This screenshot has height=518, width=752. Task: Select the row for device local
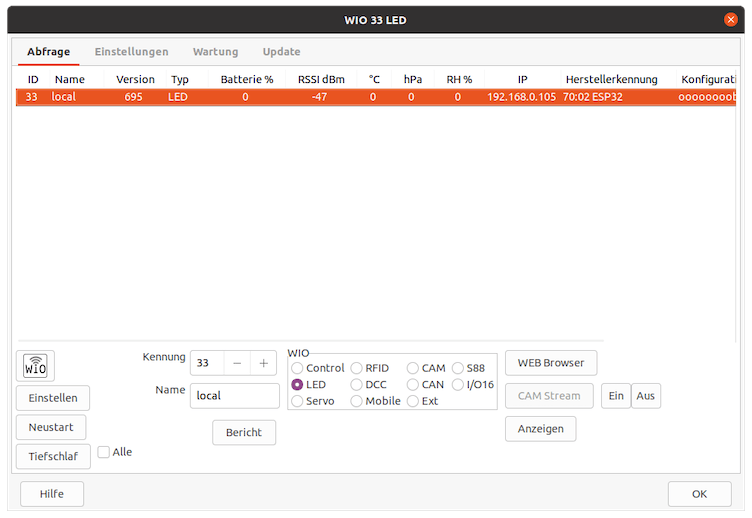tap(300, 97)
